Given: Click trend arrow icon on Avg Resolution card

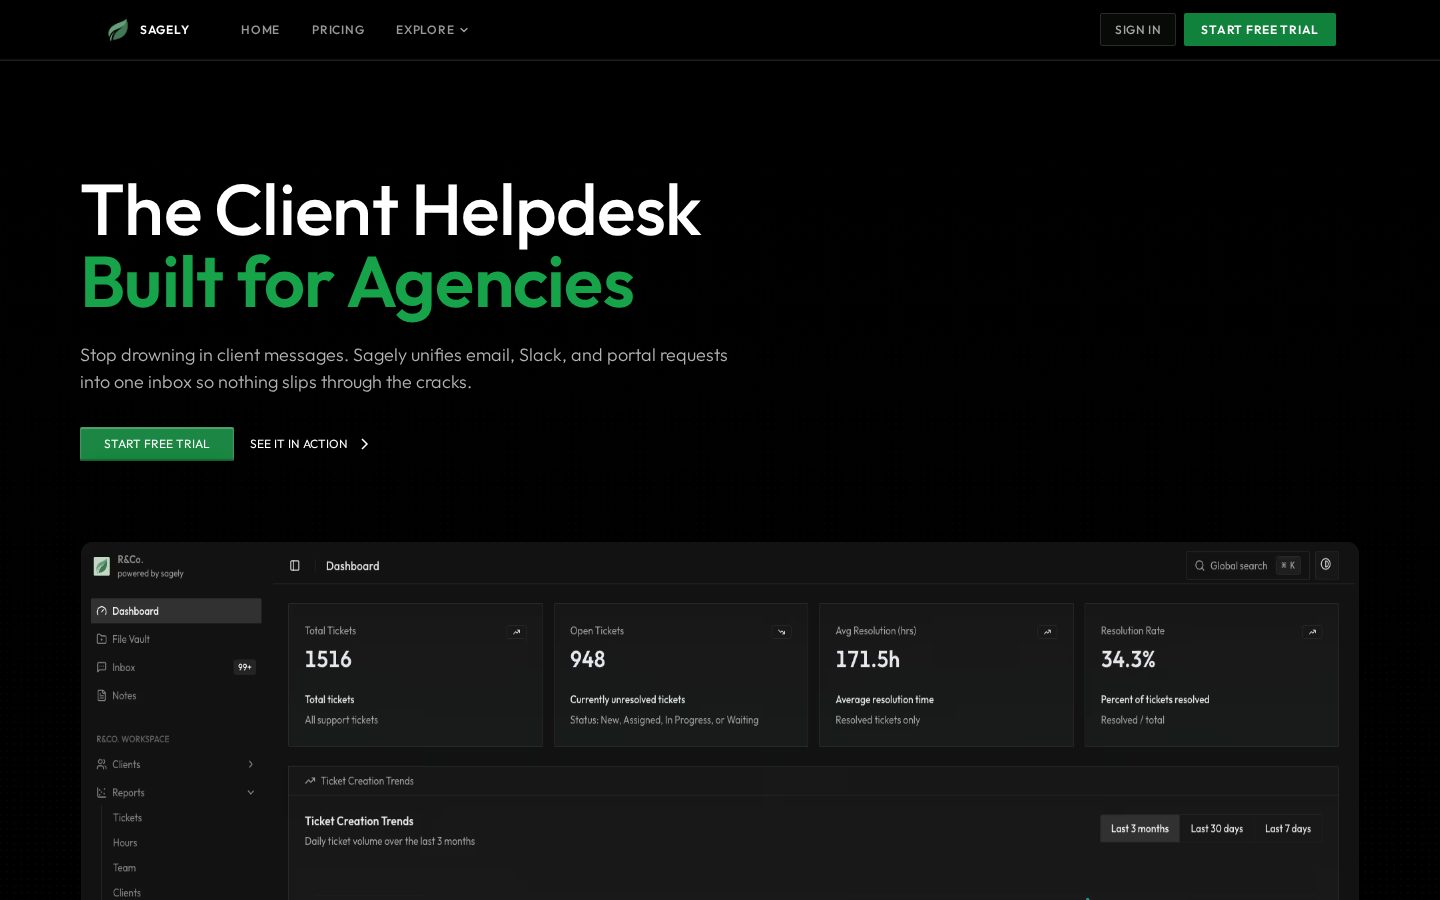Looking at the screenshot, I should pyautogui.click(x=1047, y=632).
